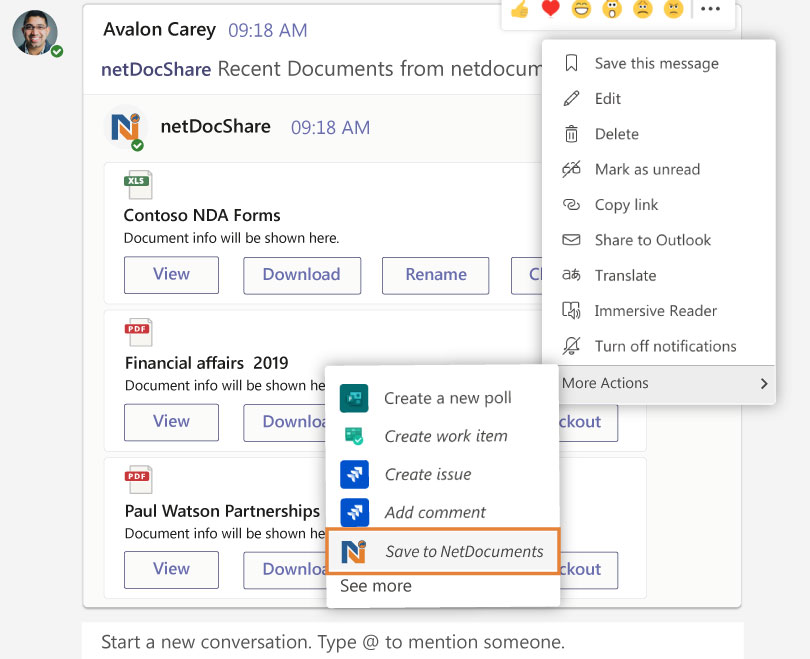
Task: Click the Financial affairs 2019 title
Action: (207, 363)
